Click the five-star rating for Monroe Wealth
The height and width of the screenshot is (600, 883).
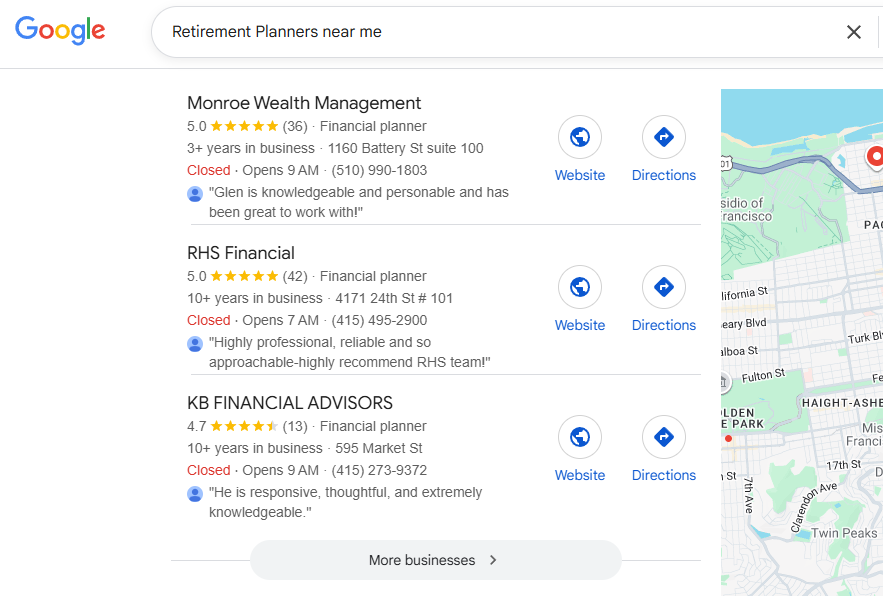[244, 126]
